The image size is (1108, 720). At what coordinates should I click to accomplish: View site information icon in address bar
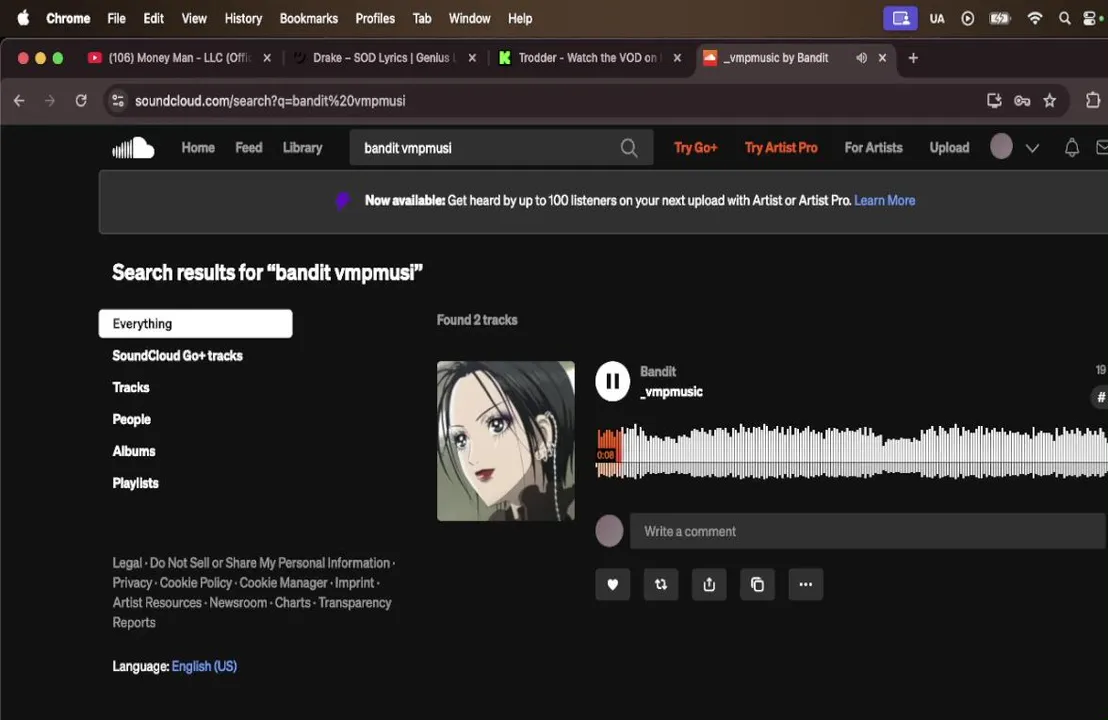tap(118, 101)
